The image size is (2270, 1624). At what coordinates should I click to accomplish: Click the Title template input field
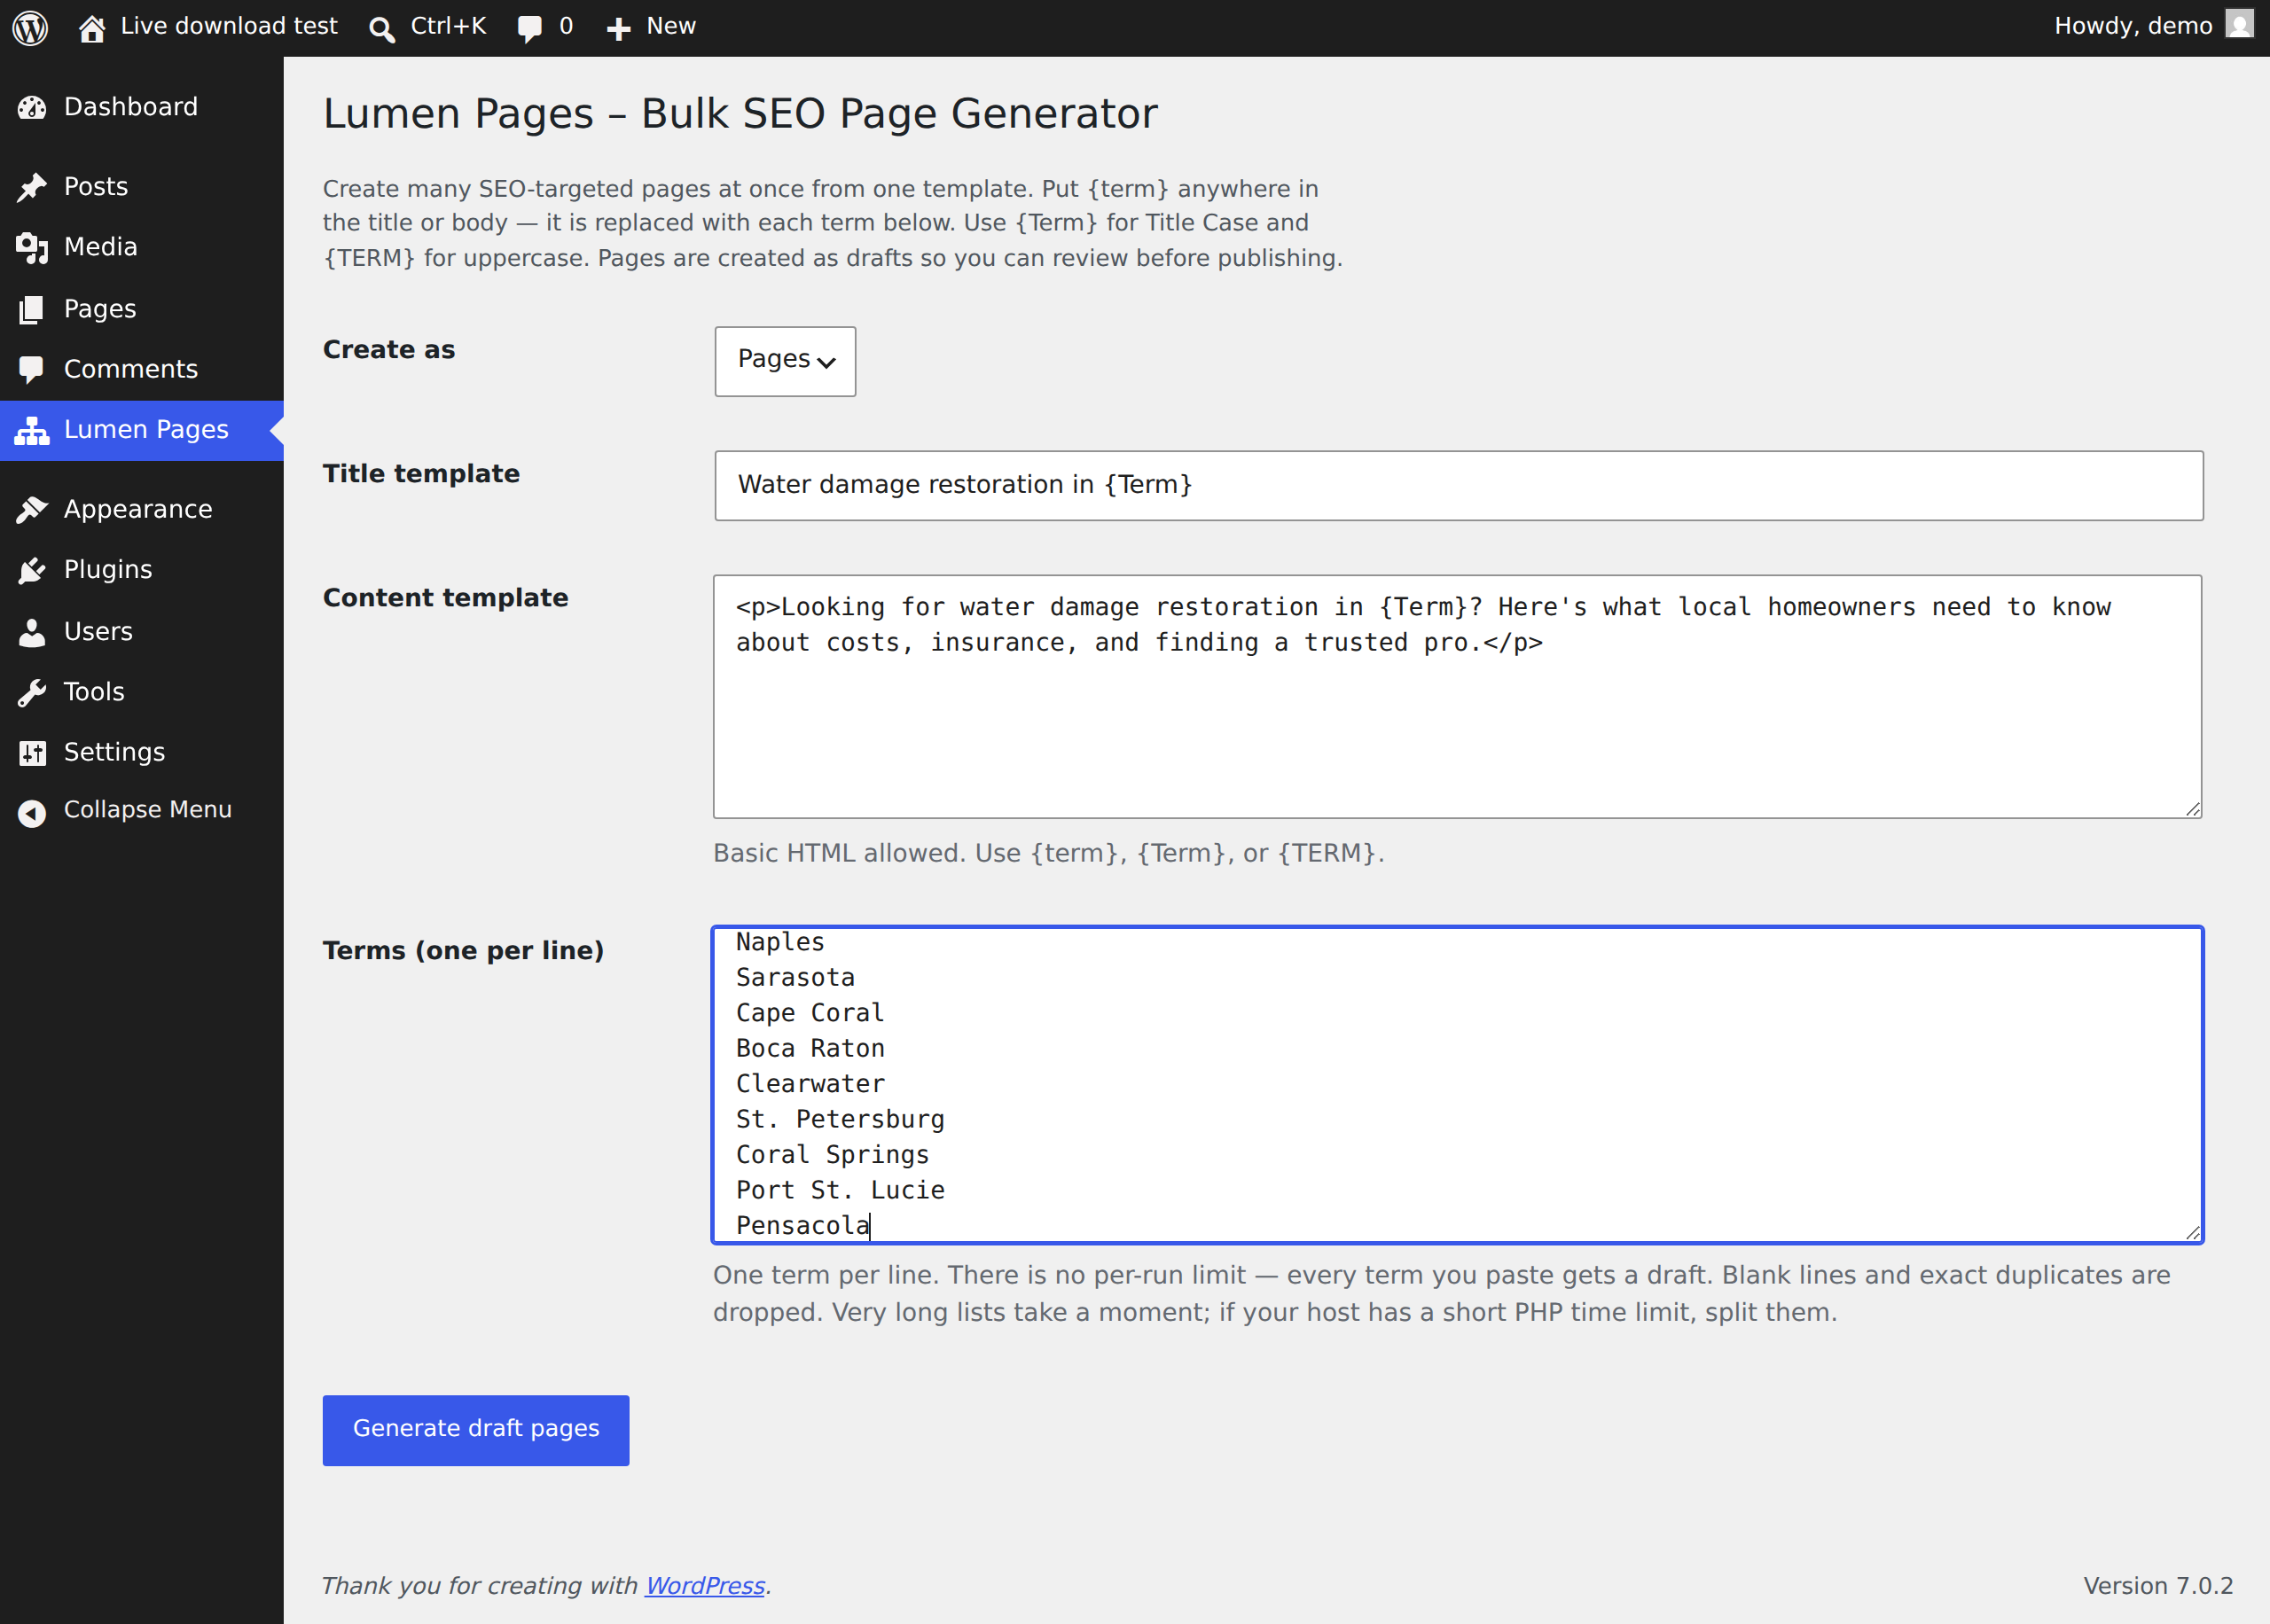(1458, 485)
